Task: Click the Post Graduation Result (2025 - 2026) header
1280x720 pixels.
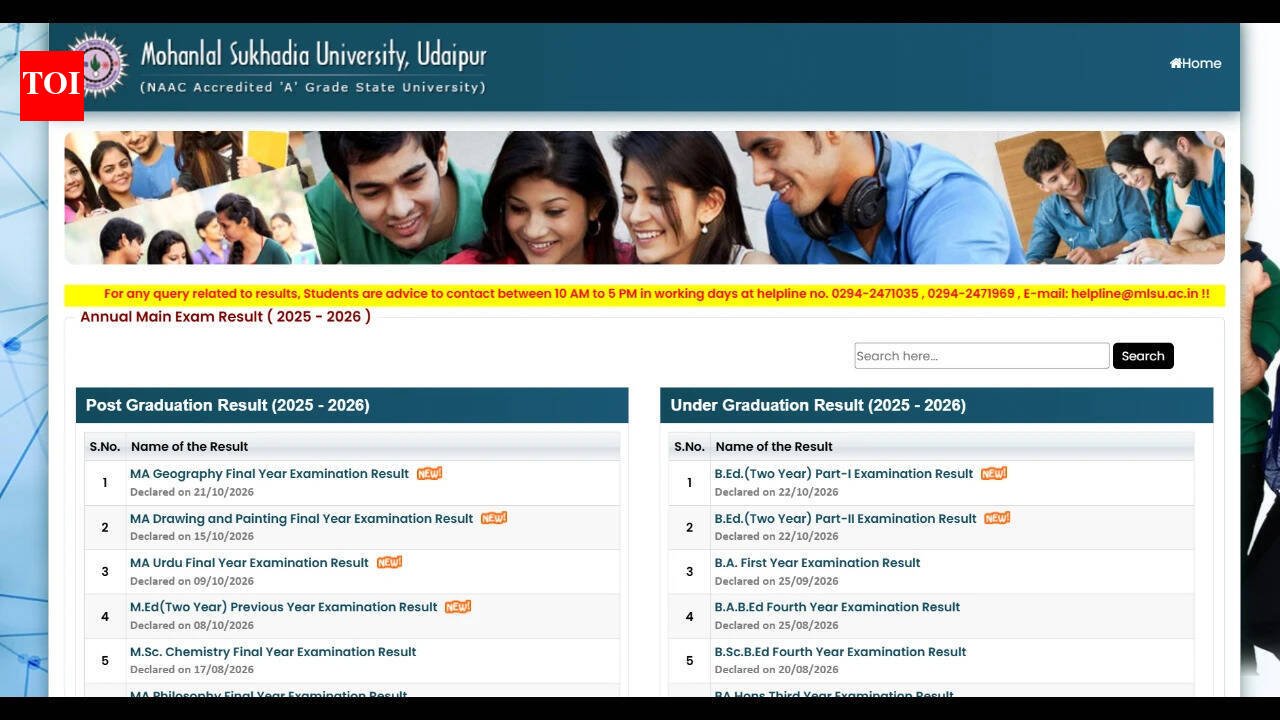Action: [352, 405]
